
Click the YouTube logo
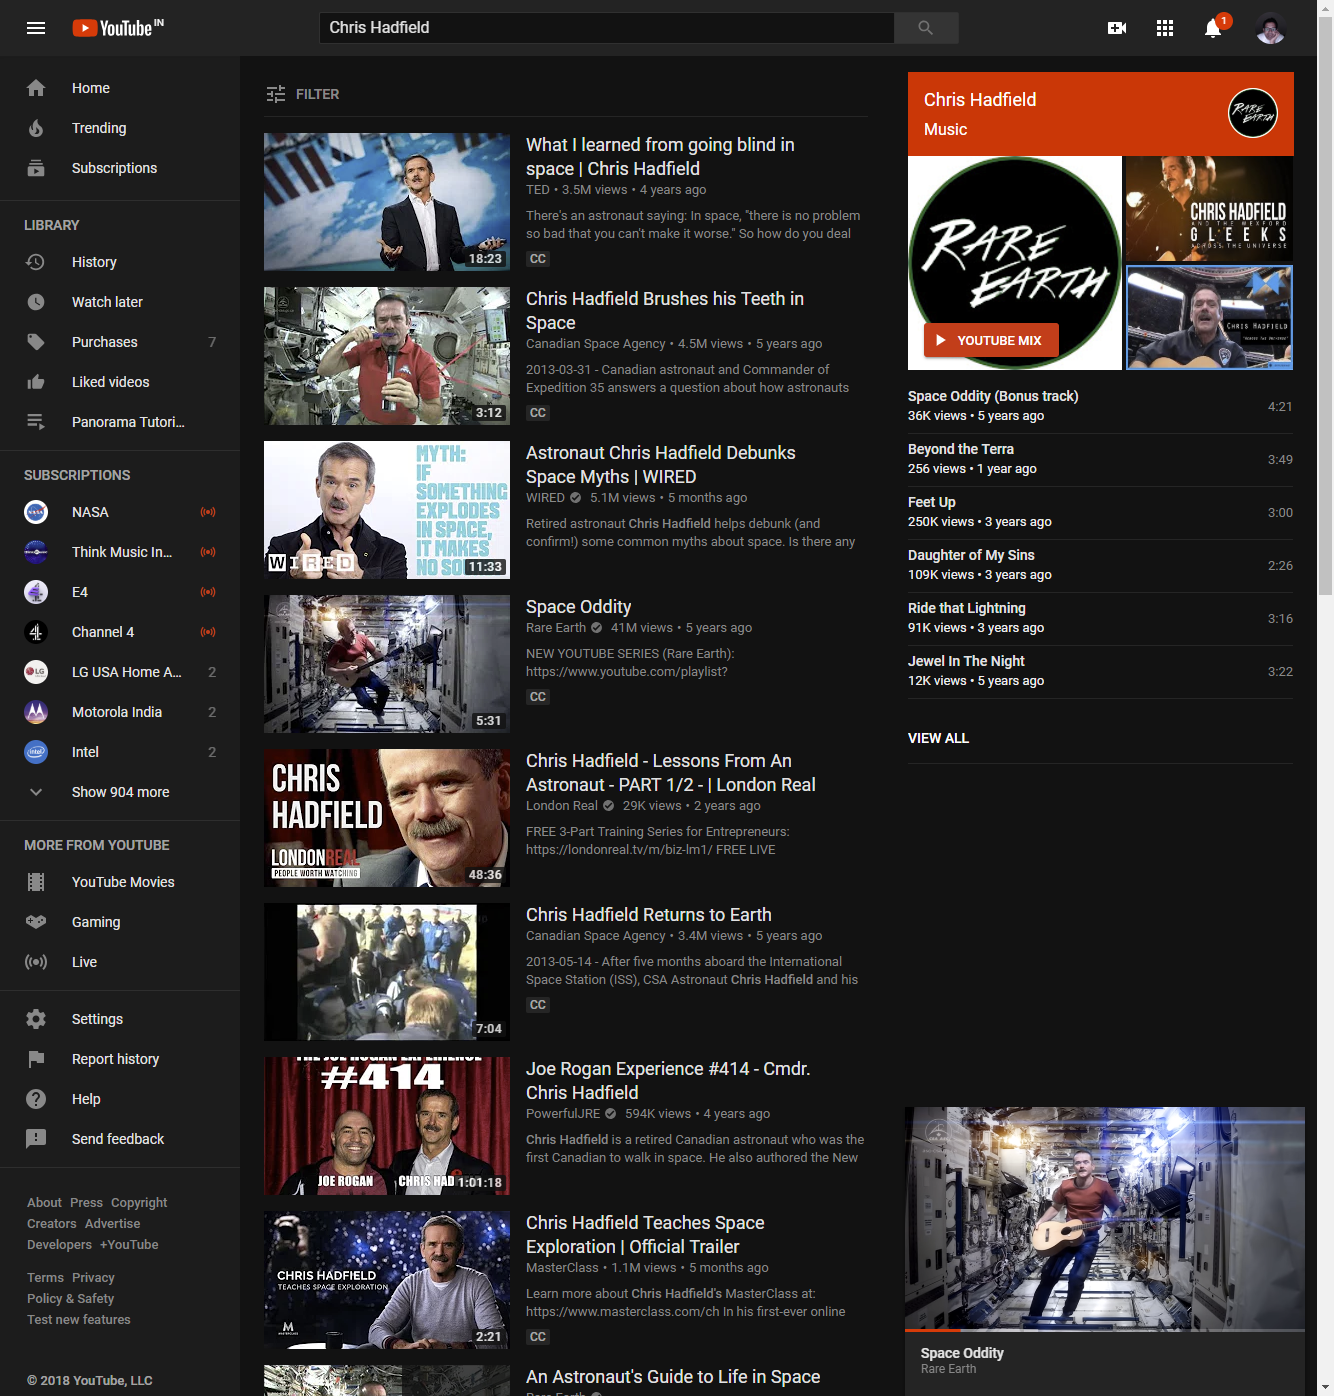click(118, 28)
